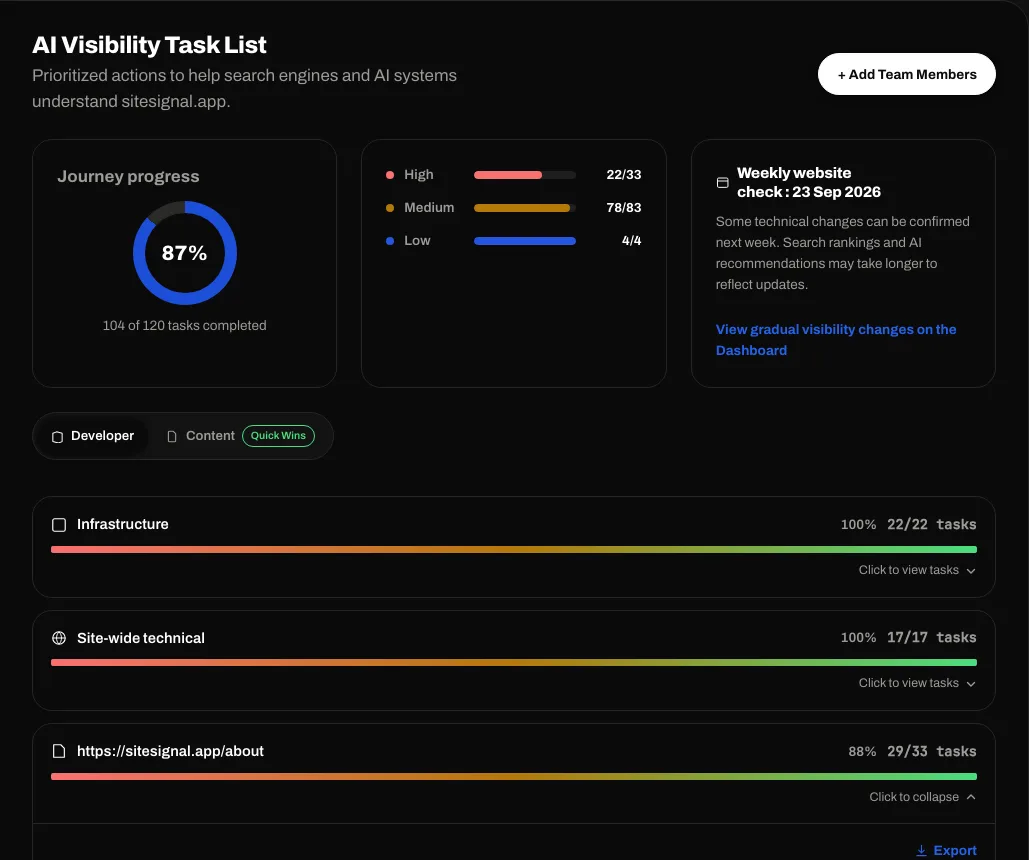The height and width of the screenshot is (860, 1029).
Task: Click the Medium priority label
Action: coord(429,207)
